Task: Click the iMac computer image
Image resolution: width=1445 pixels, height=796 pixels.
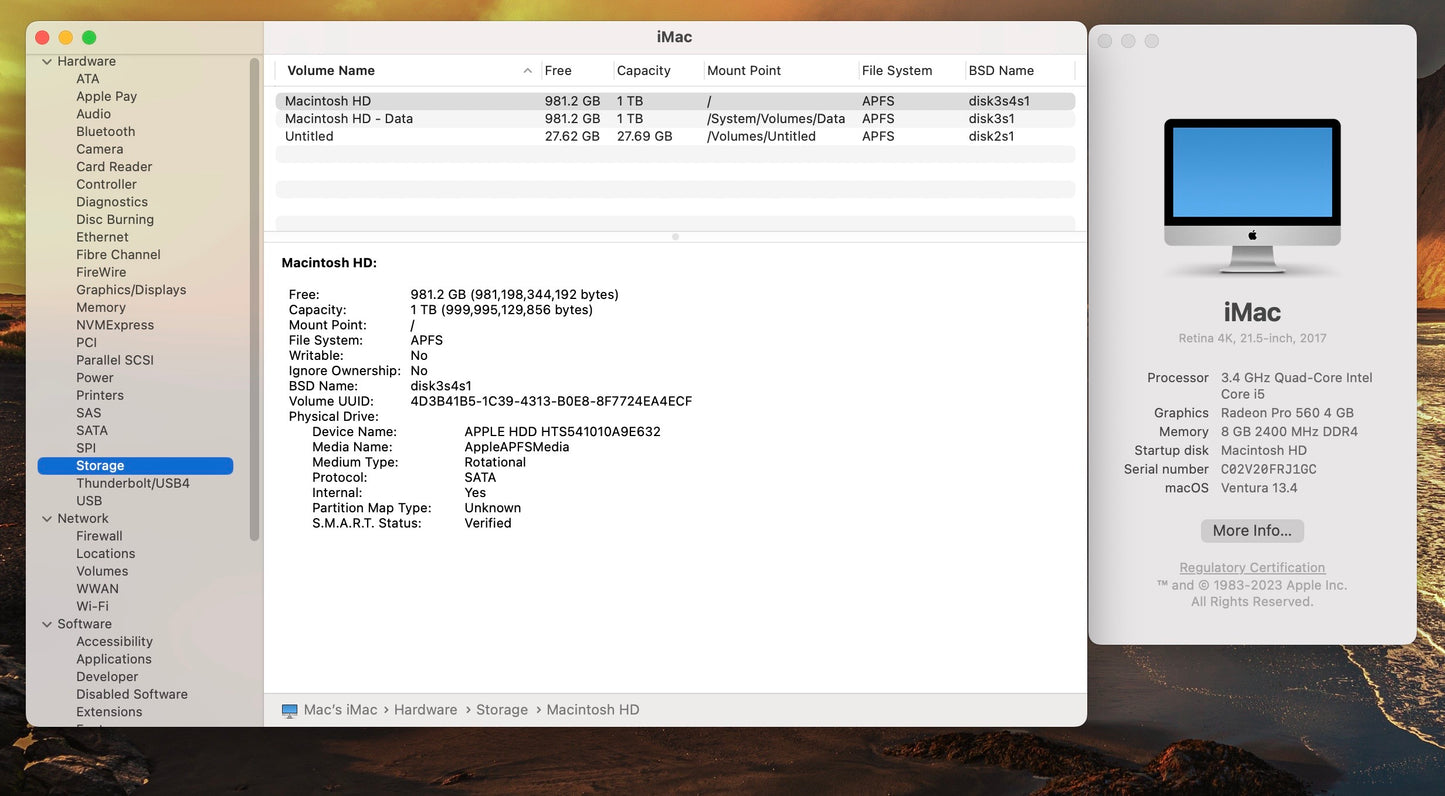Action: pos(1251,195)
